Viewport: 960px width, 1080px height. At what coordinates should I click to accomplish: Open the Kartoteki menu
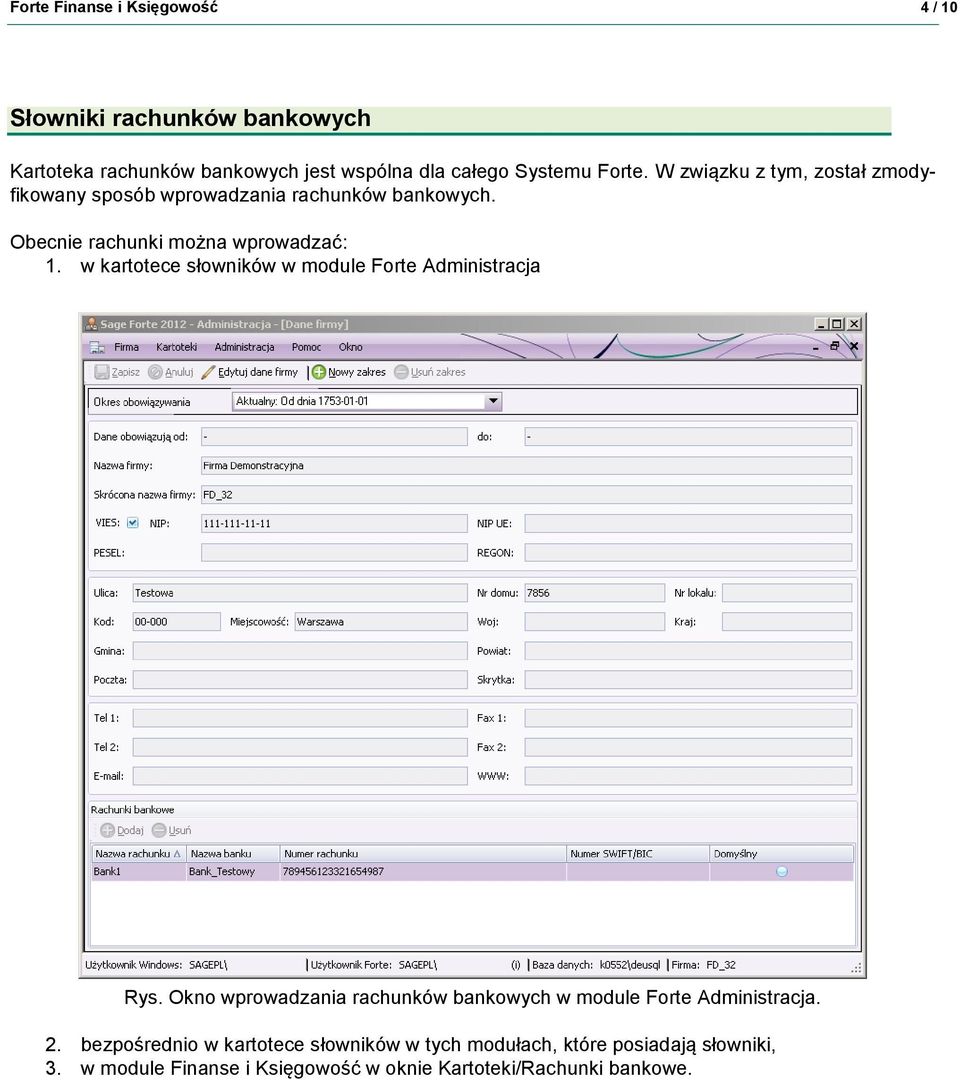[x=176, y=347]
